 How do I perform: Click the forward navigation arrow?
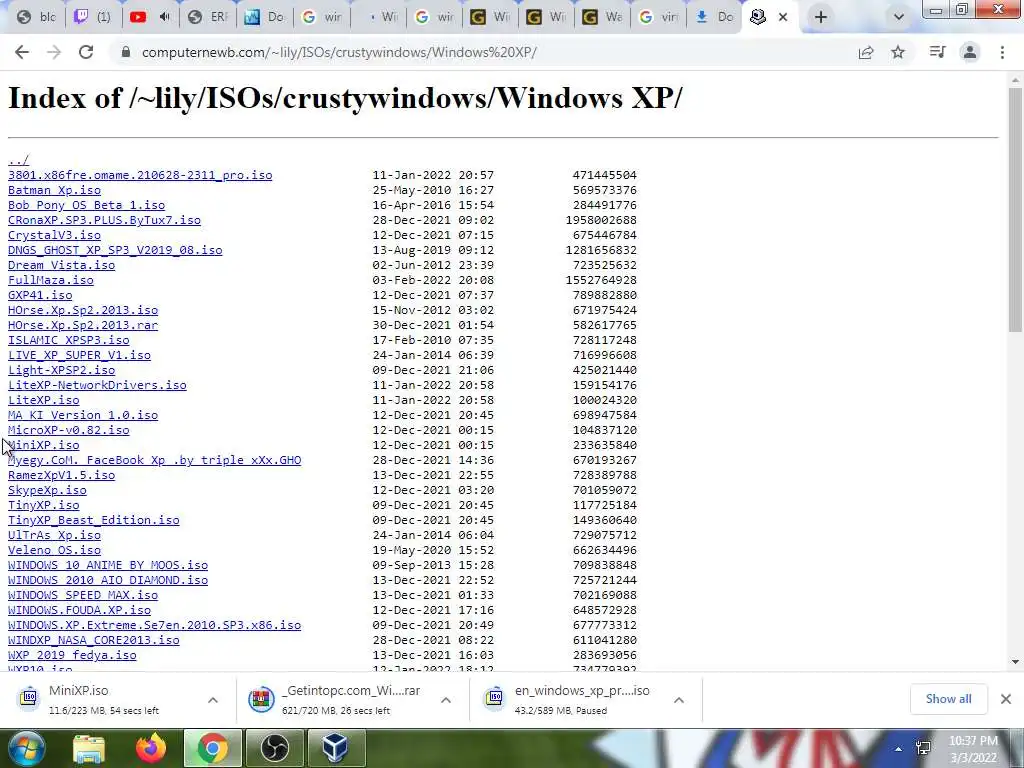[54, 52]
